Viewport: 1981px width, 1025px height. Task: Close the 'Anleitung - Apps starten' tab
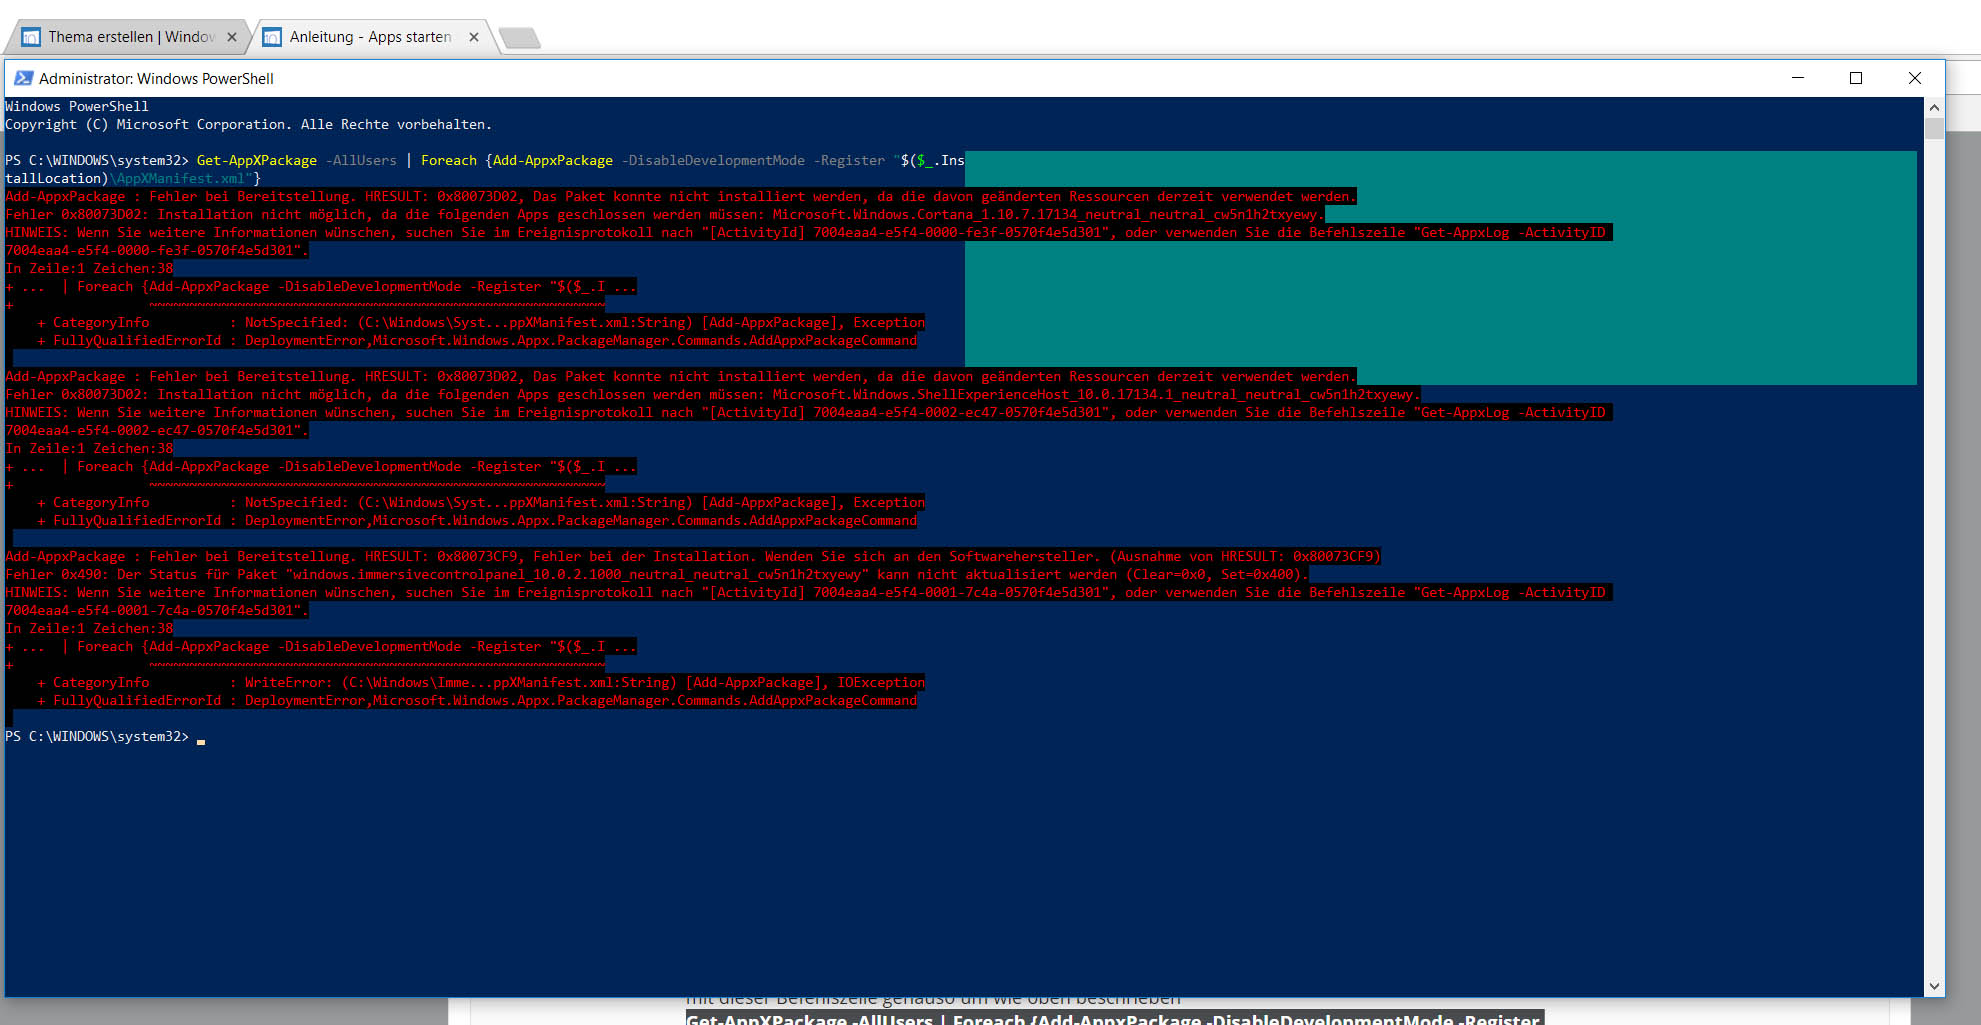[x=474, y=37]
